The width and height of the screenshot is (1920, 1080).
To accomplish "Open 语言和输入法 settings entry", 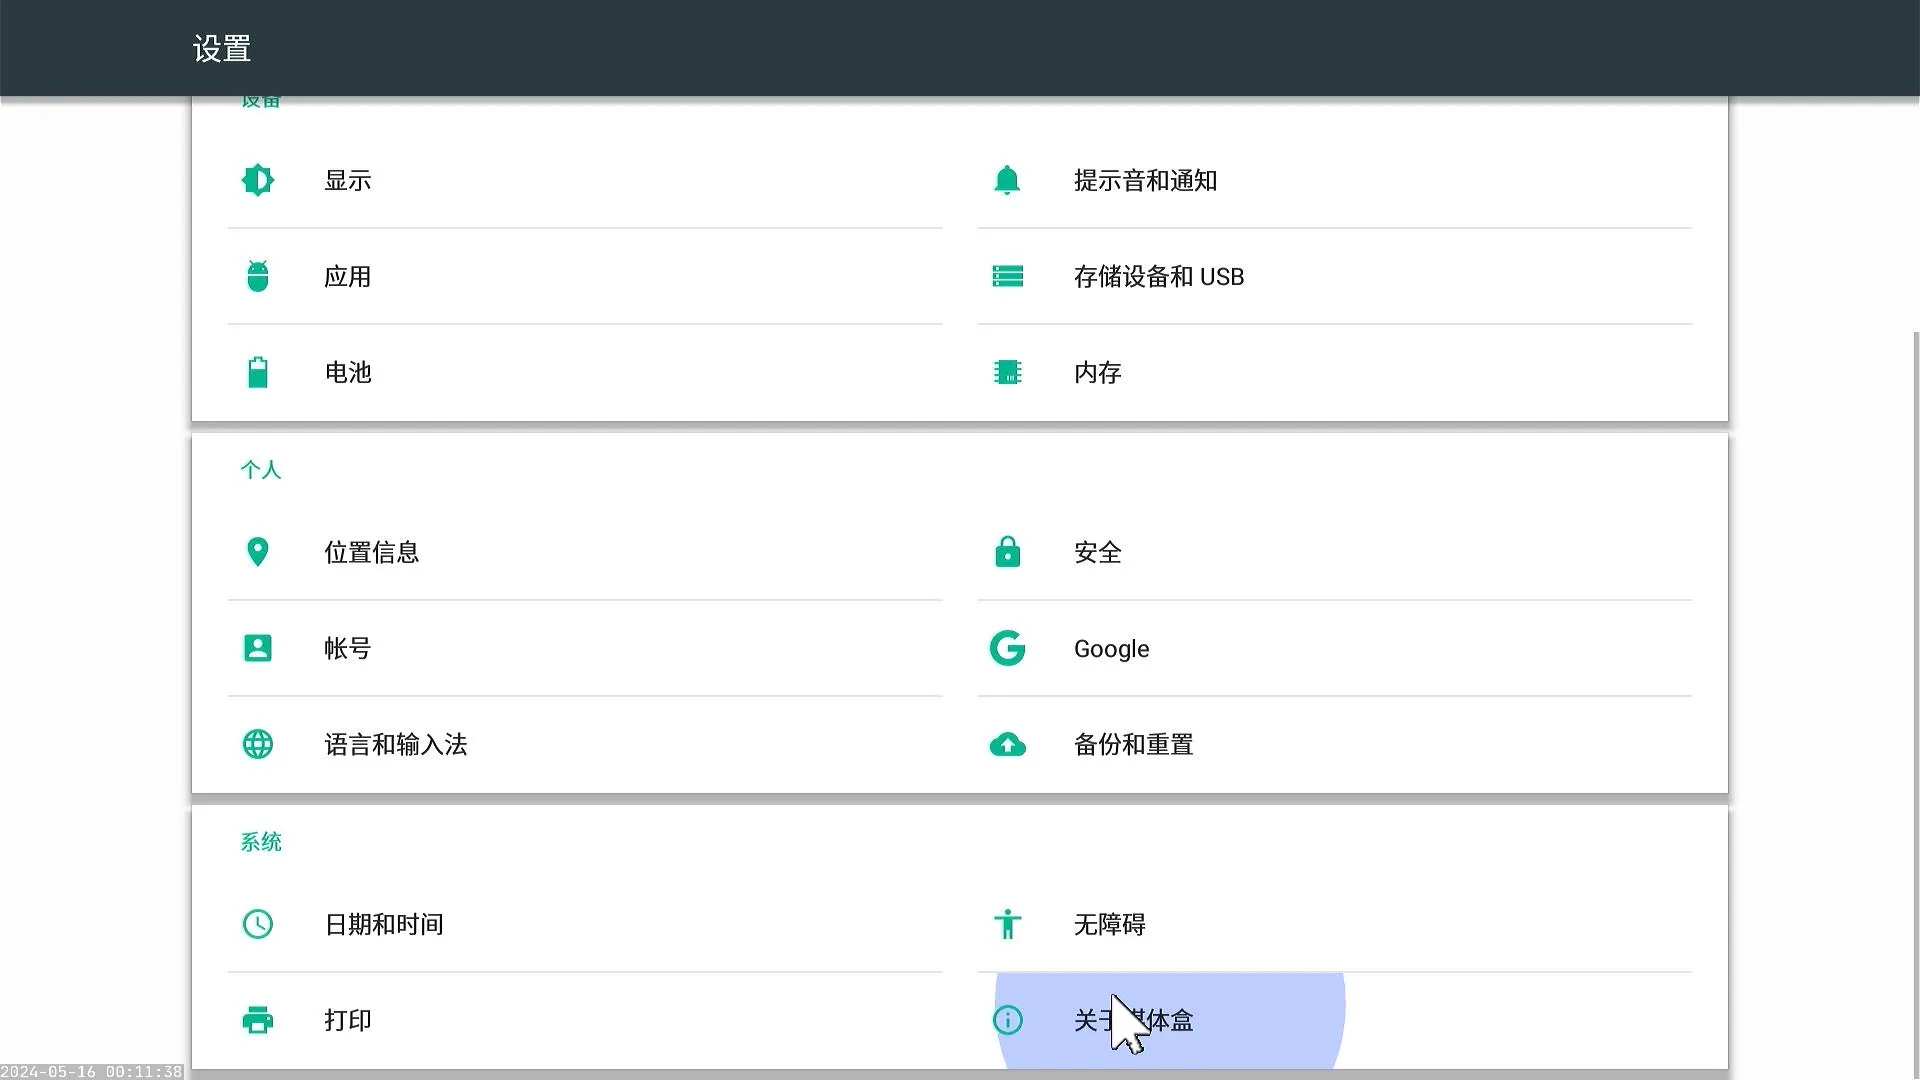I will pos(395,744).
